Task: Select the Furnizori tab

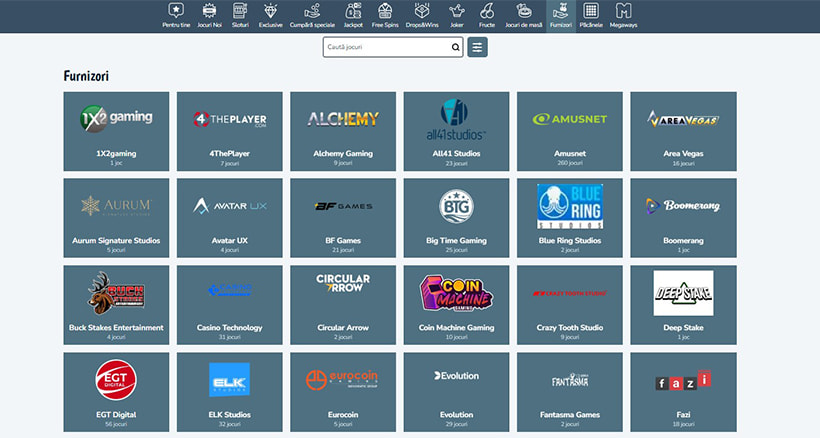Action: 561,16
